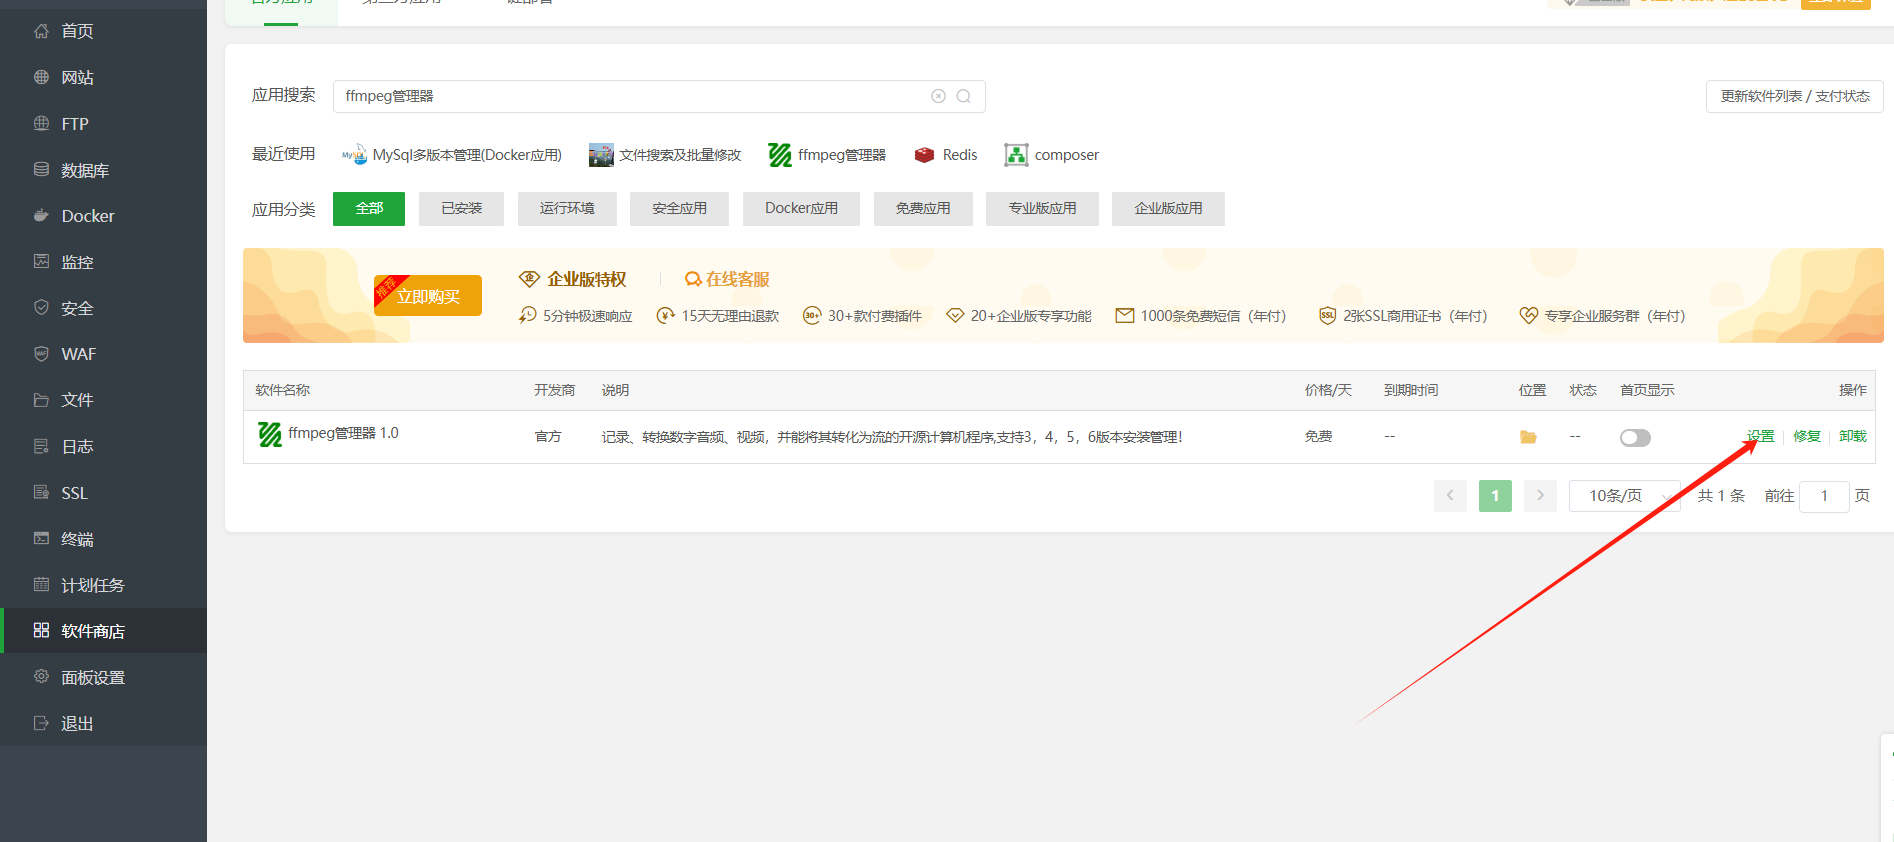This screenshot has height=842, width=1894.
Task: Click the Redis icon in recently used
Action: (924, 155)
